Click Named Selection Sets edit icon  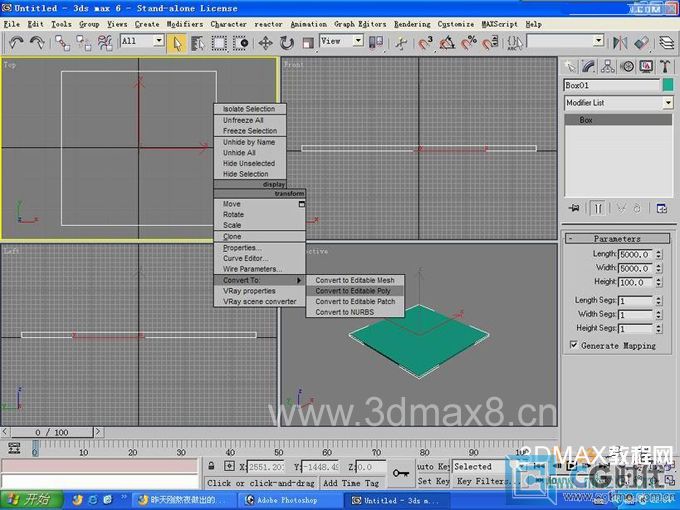(x=515, y=42)
